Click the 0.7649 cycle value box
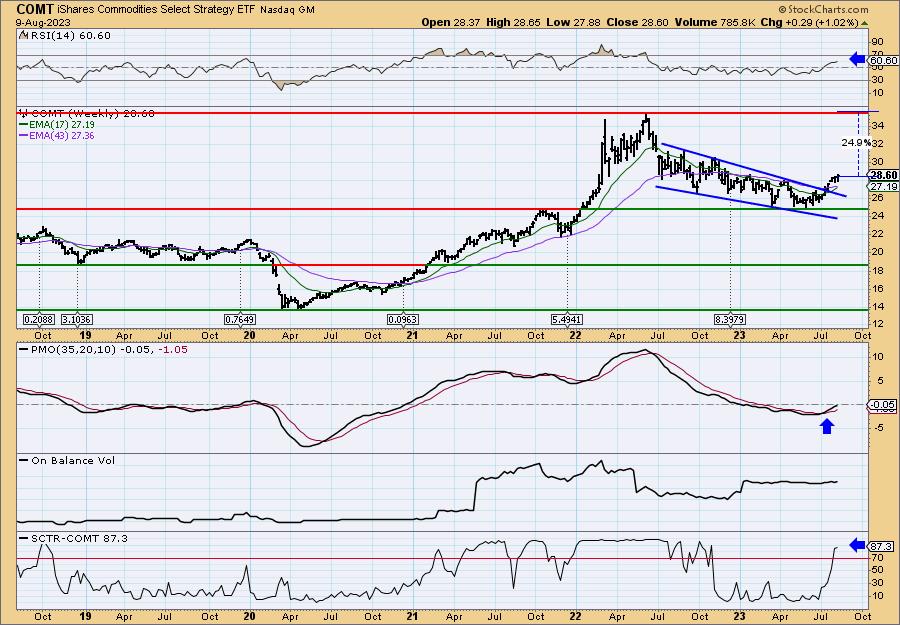This screenshot has width=900, height=625. pos(240,319)
